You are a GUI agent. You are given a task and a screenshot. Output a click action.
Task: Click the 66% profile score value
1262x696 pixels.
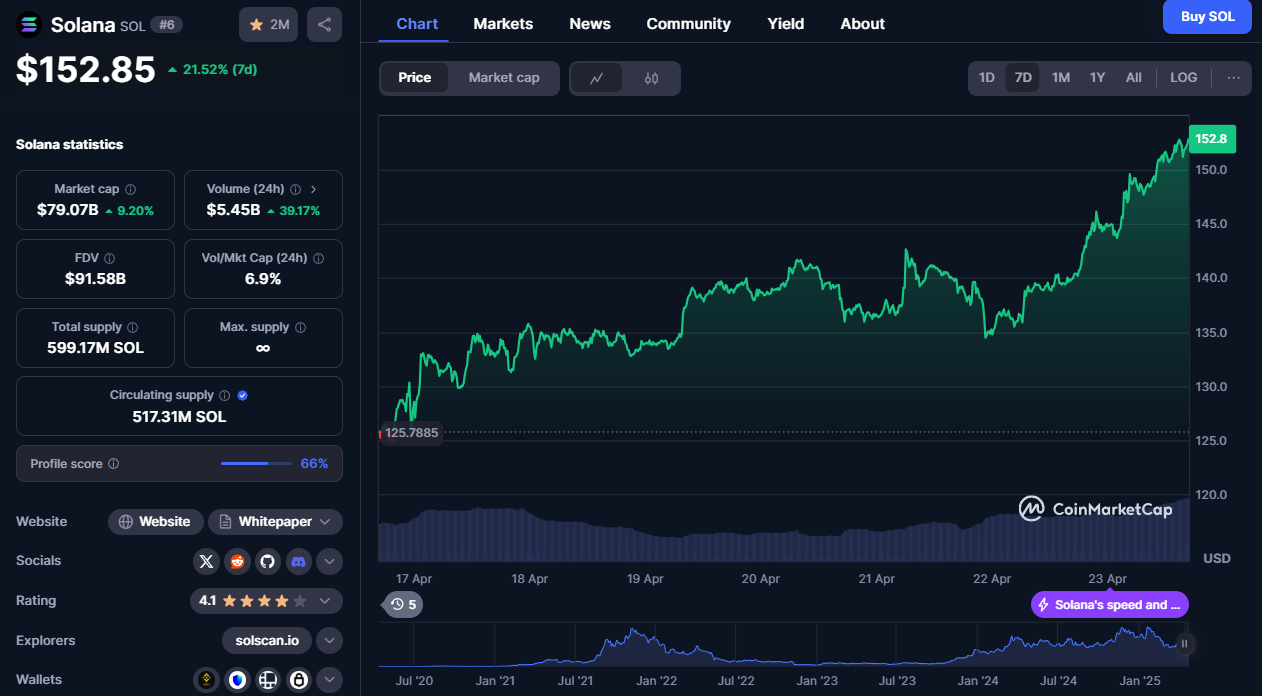314,464
